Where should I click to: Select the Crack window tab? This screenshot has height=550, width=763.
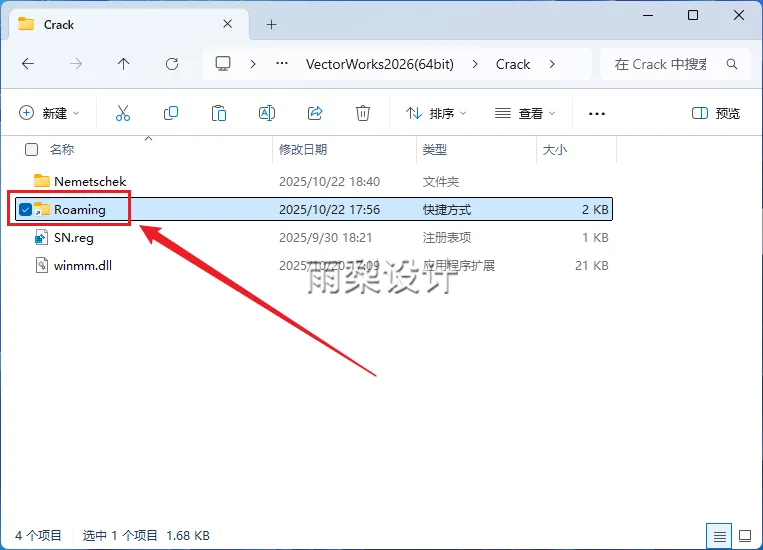coord(127,24)
